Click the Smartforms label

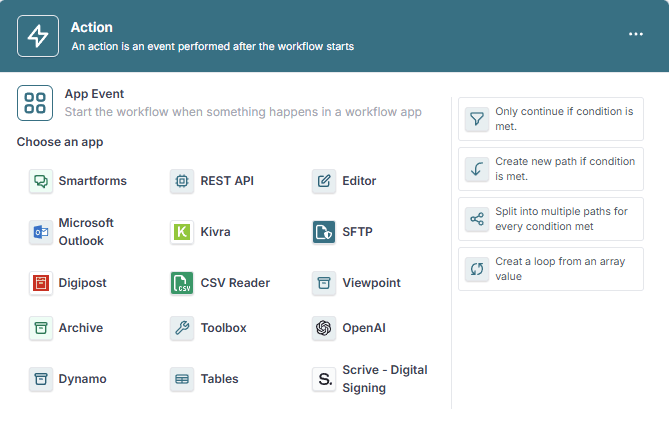click(x=93, y=181)
